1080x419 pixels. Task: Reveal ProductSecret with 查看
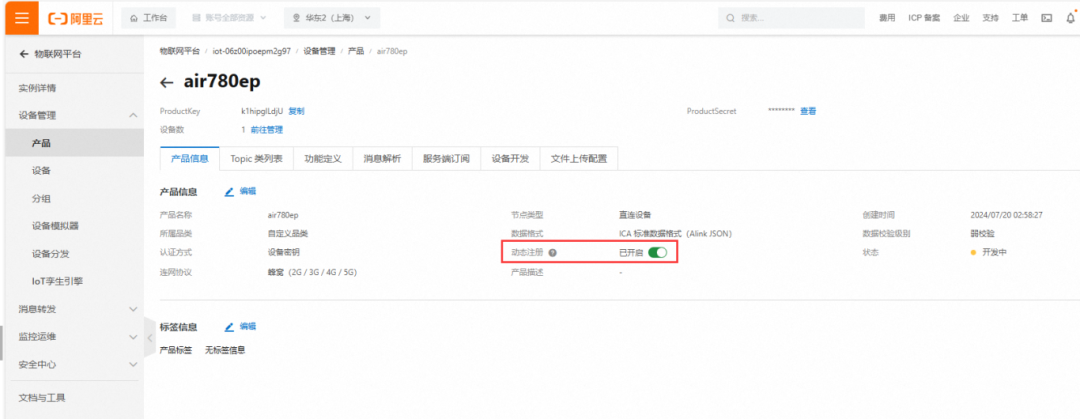(808, 110)
